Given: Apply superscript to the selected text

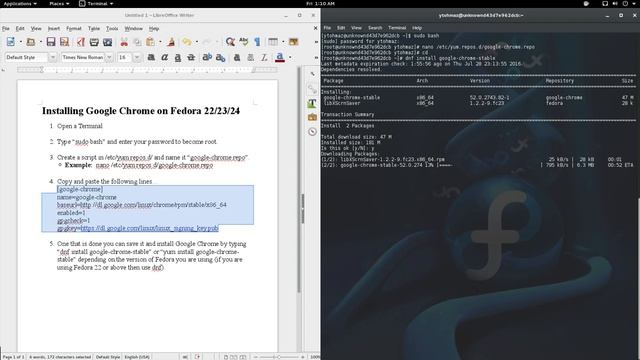Looking at the screenshot, I should (x=207, y=57).
